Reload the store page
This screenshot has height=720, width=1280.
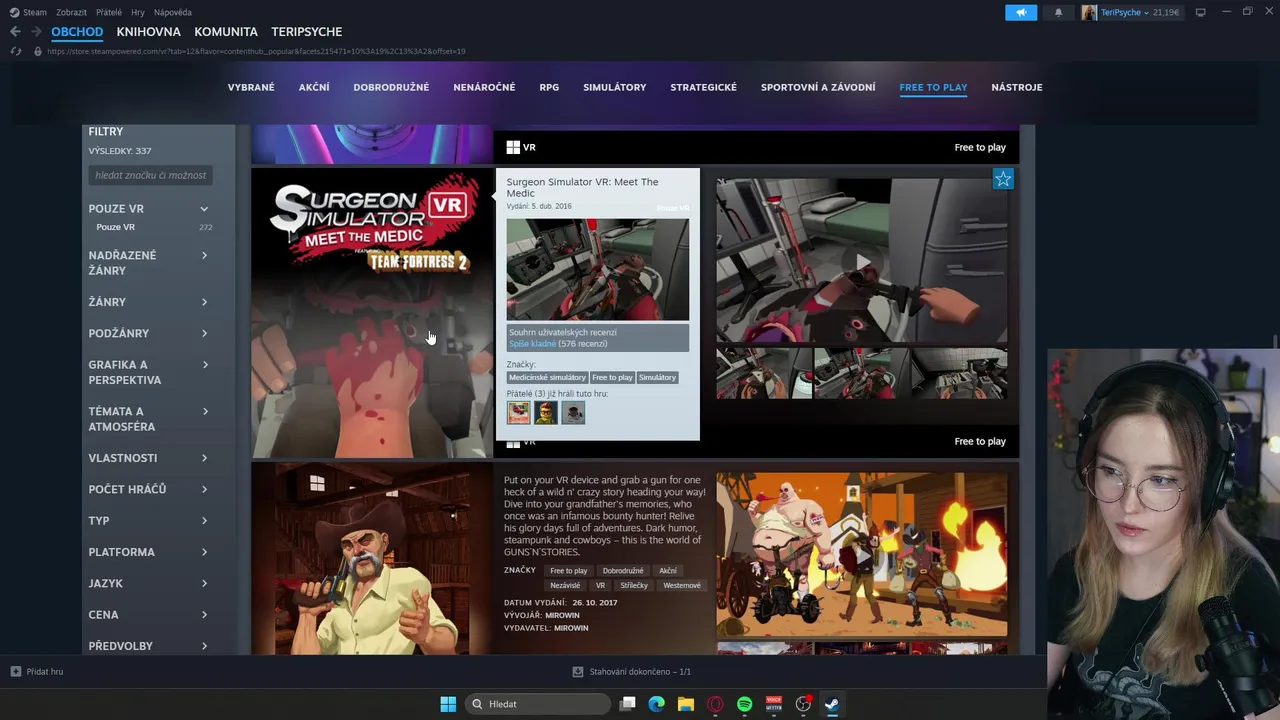click(15, 51)
